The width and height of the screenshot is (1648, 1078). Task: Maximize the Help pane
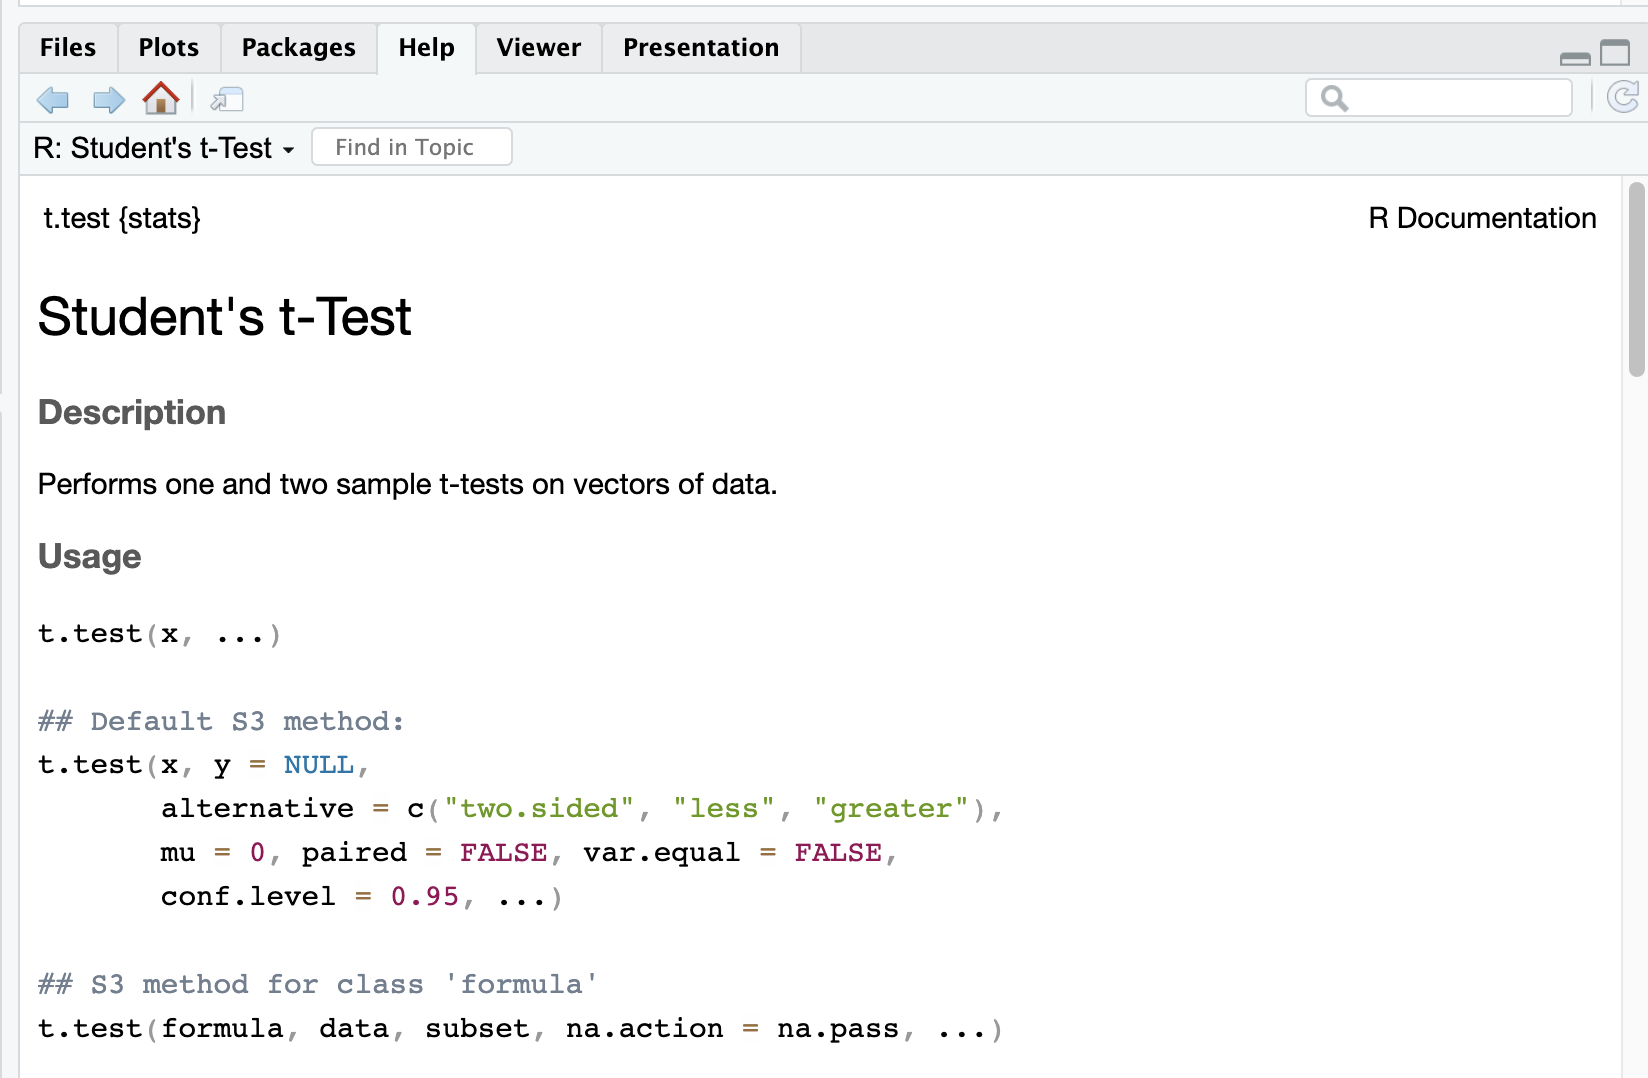1614,53
